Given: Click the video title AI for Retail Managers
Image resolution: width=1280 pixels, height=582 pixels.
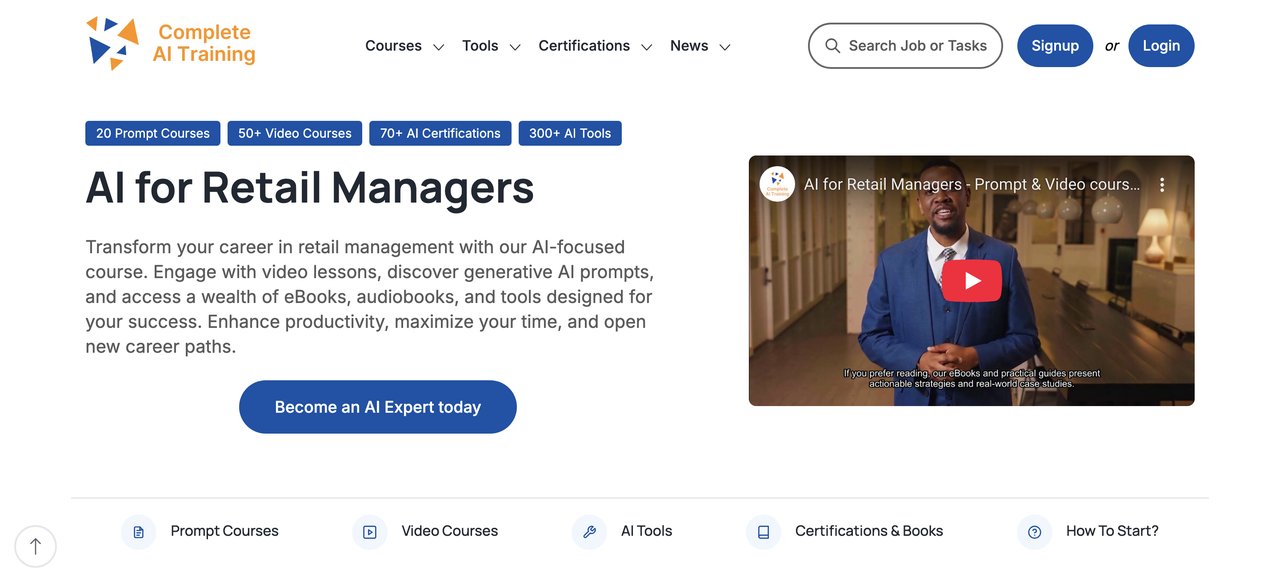Looking at the screenshot, I should point(972,185).
